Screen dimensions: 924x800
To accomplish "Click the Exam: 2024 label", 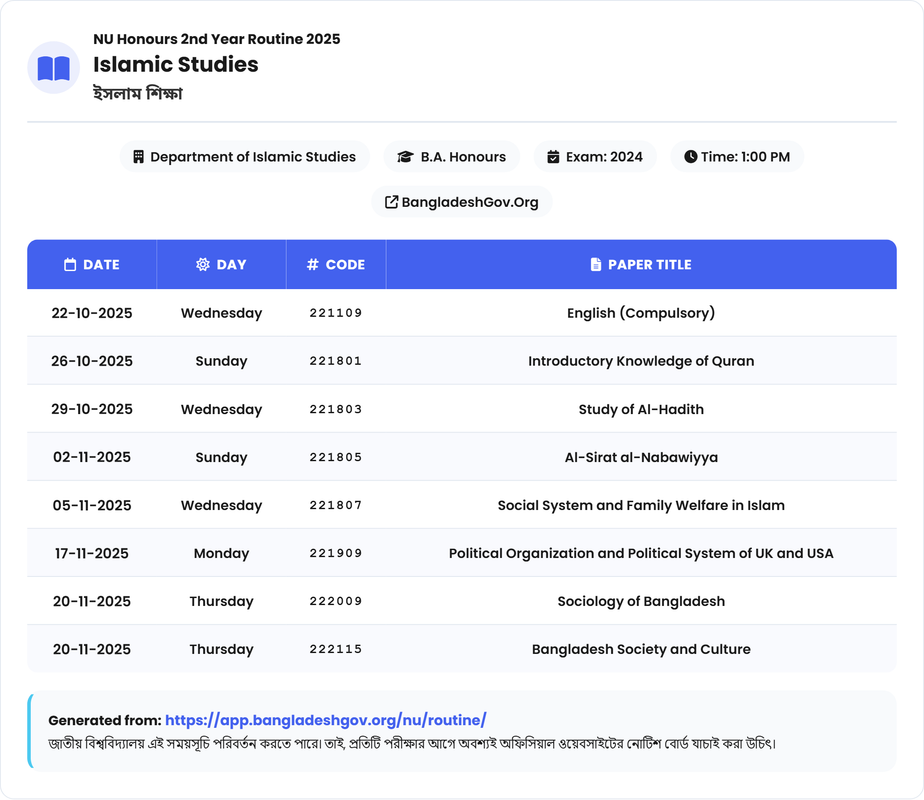I will click(604, 157).
